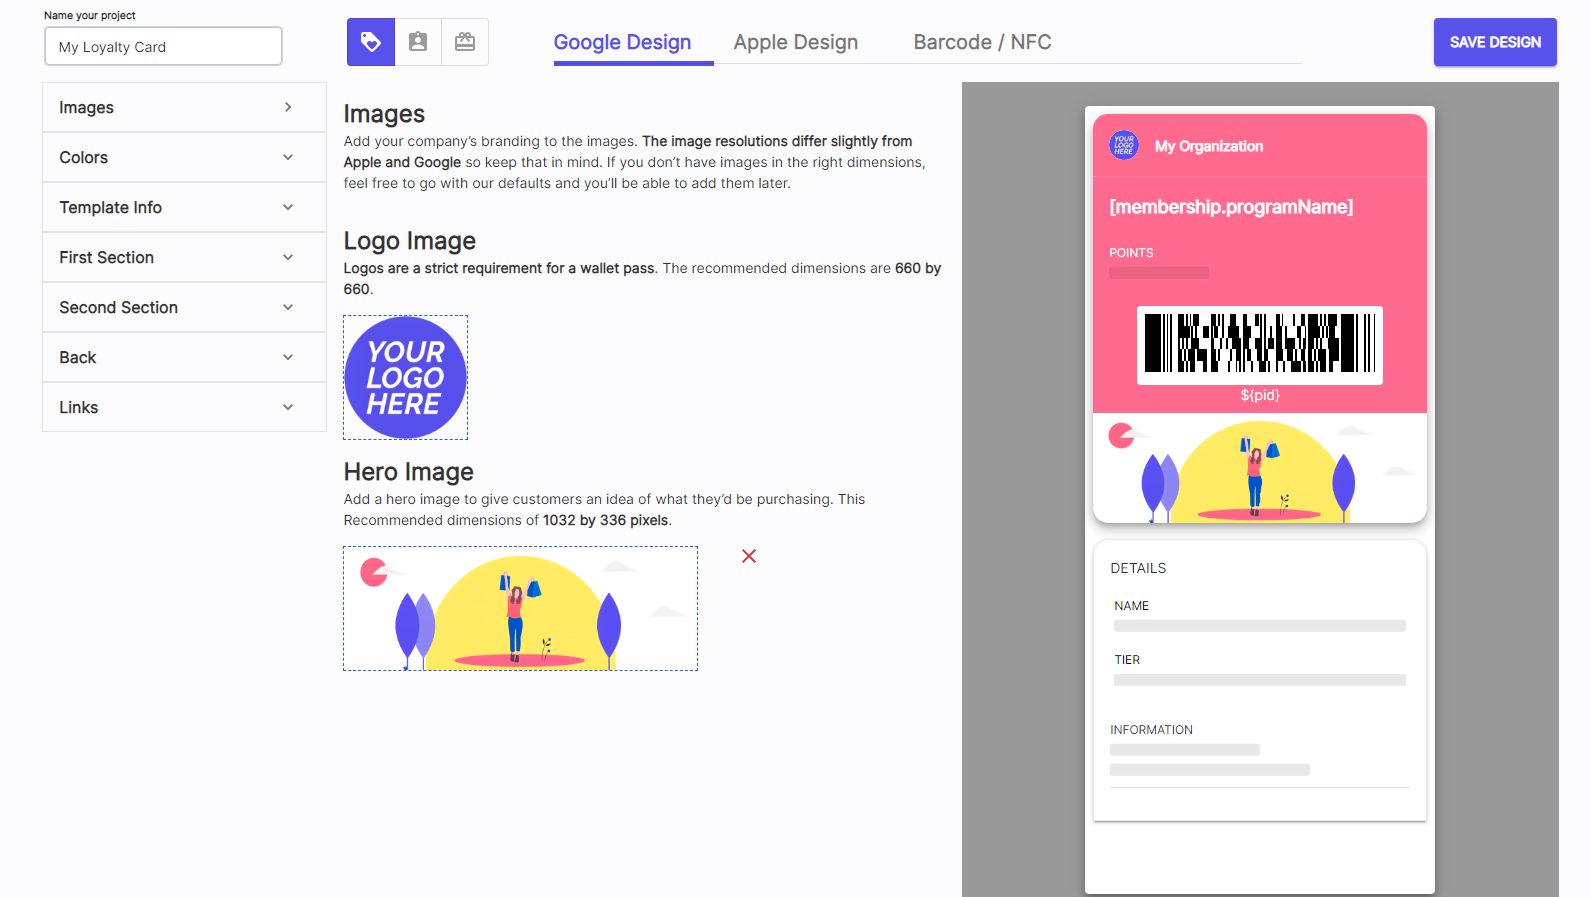Select the loyalty tag template icon
Screen dimensions: 1591x897
(x=371, y=42)
